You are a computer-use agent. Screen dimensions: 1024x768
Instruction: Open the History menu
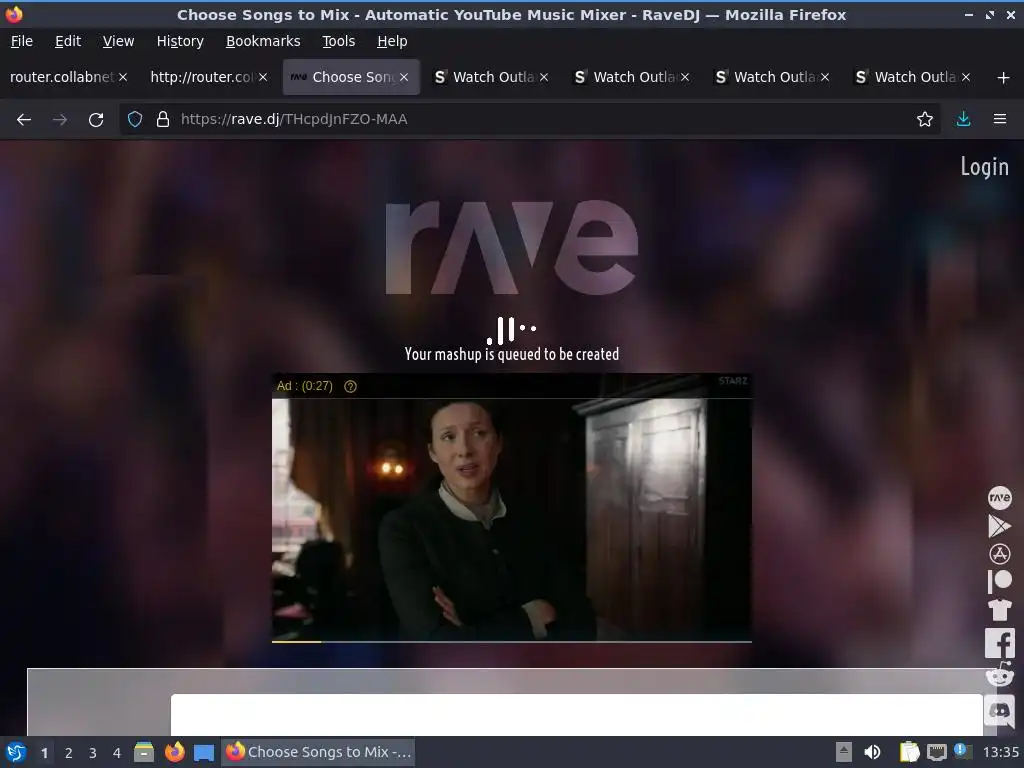pyautogui.click(x=180, y=41)
